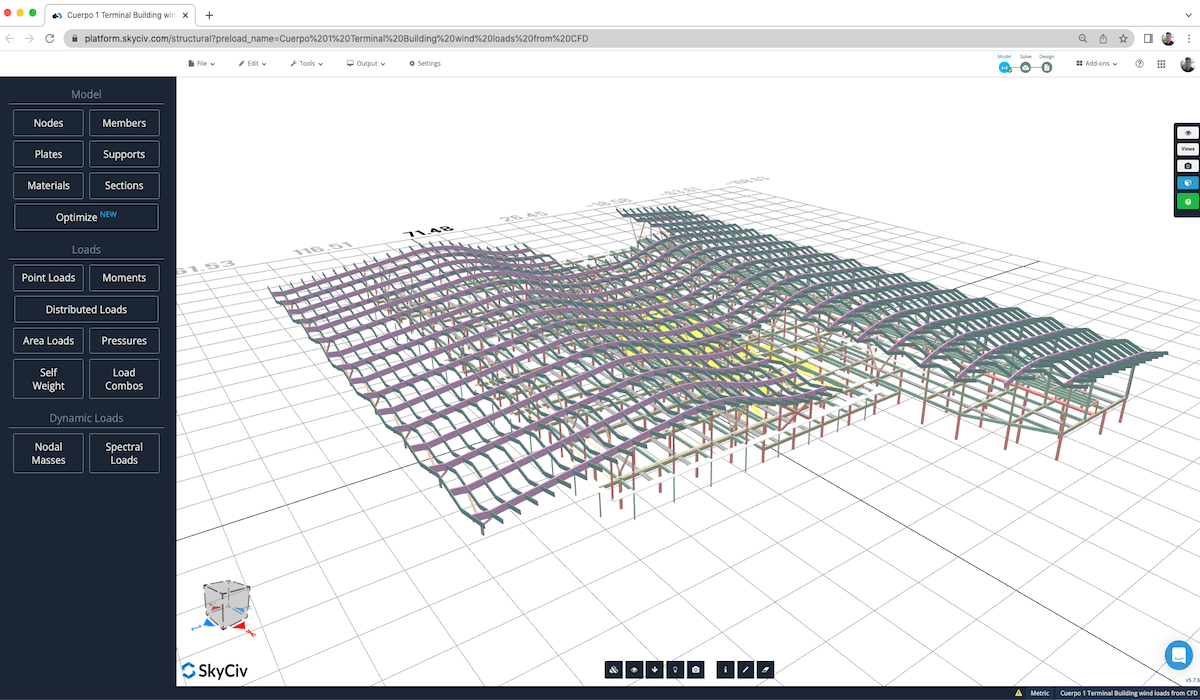The height and width of the screenshot is (700, 1200).
Task: Open the Load Combos panel
Action: (124, 378)
